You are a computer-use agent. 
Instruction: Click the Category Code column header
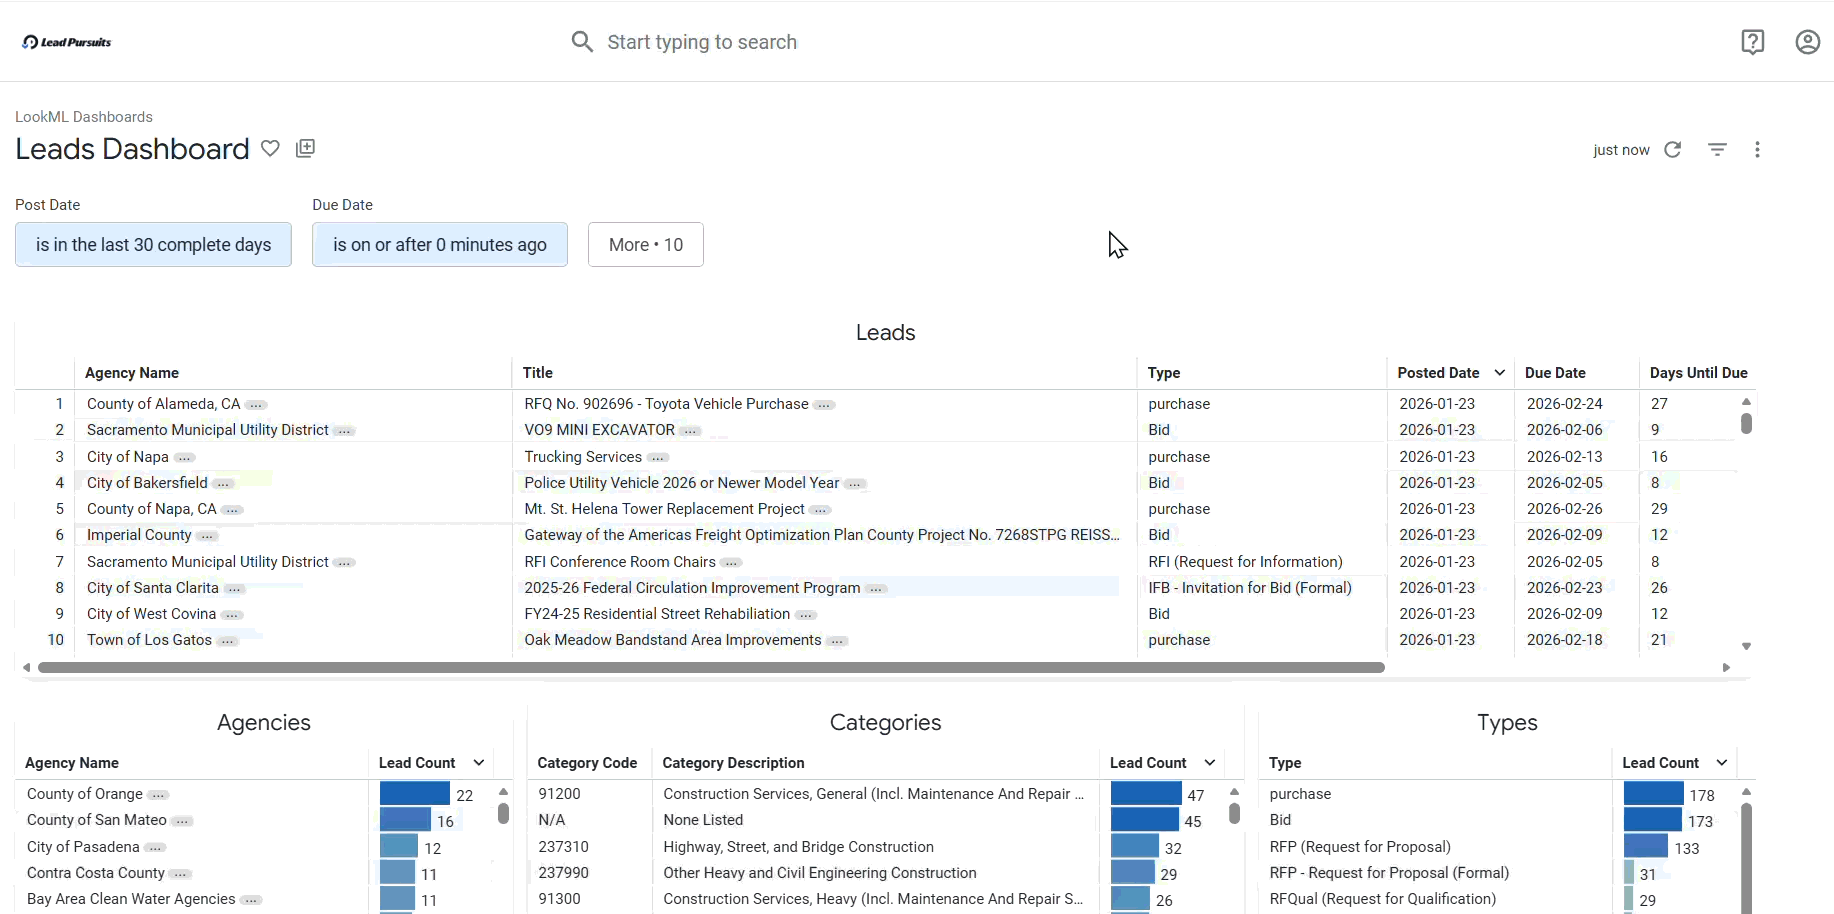(x=587, y=763)
